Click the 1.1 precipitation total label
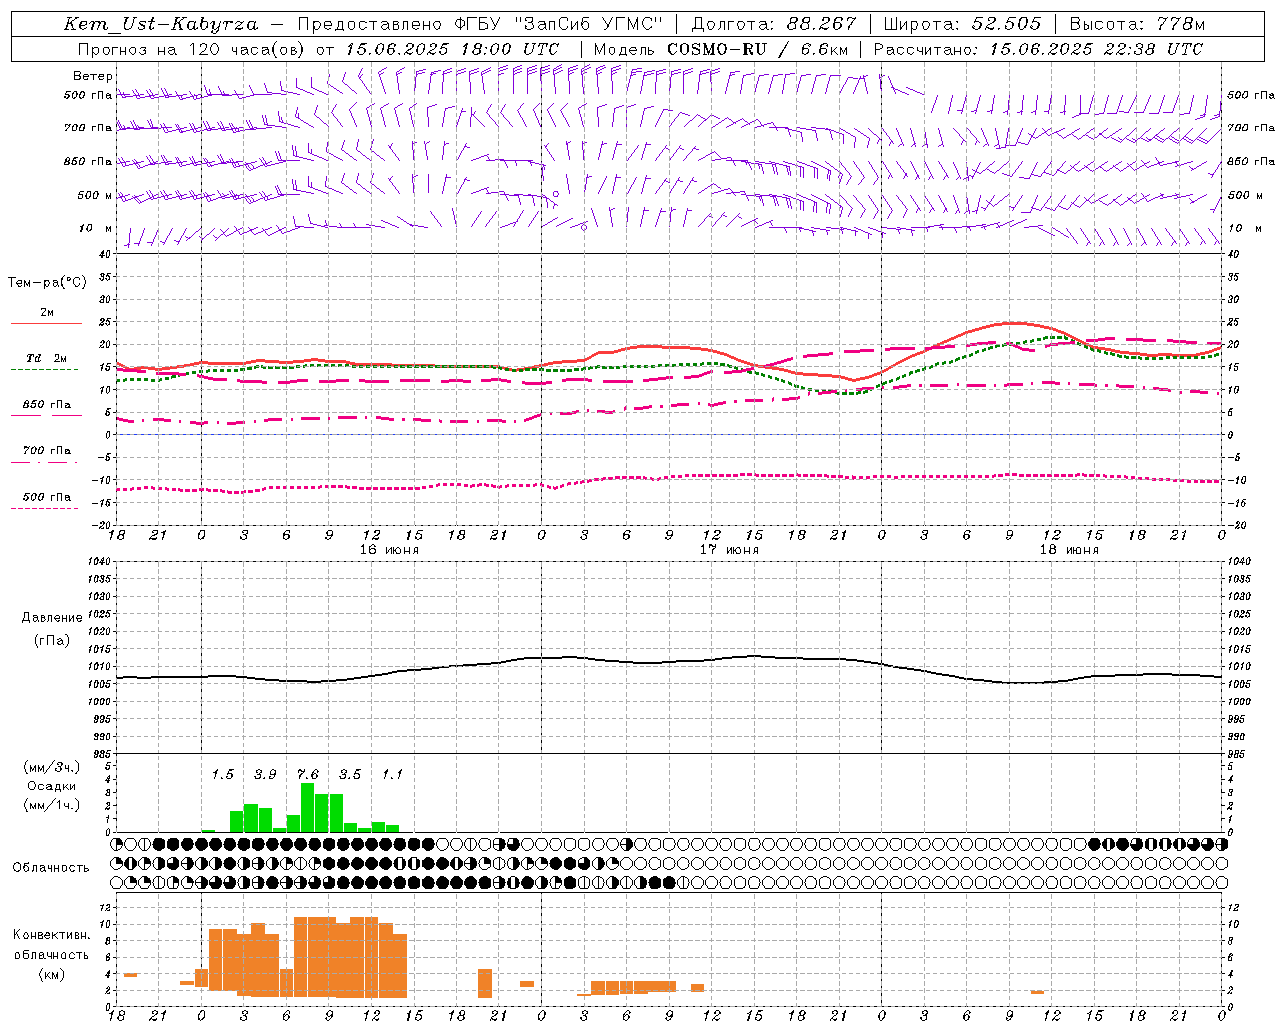The width and height of the screenshot is (1280, 1024). pos(392,774)
